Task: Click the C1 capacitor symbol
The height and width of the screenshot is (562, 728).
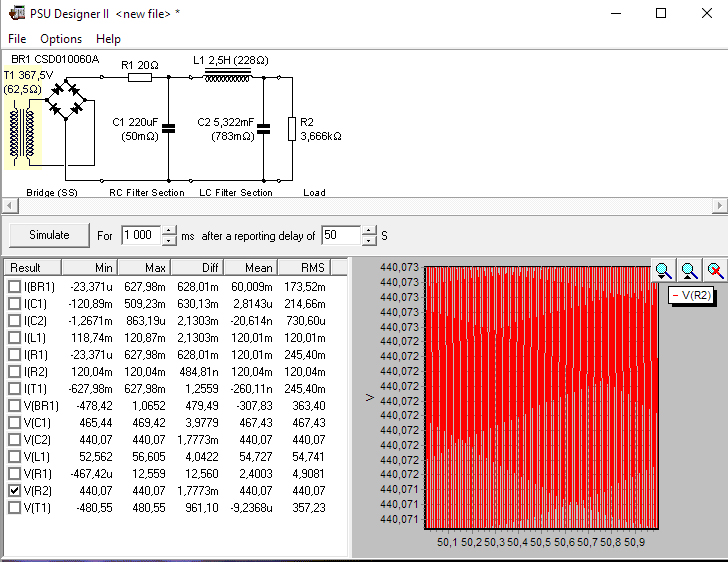Action: click(168, 127)
